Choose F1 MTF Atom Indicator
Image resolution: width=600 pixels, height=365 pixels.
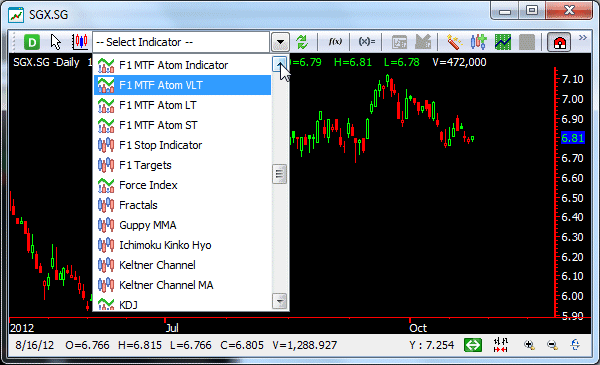pos(183,65)
